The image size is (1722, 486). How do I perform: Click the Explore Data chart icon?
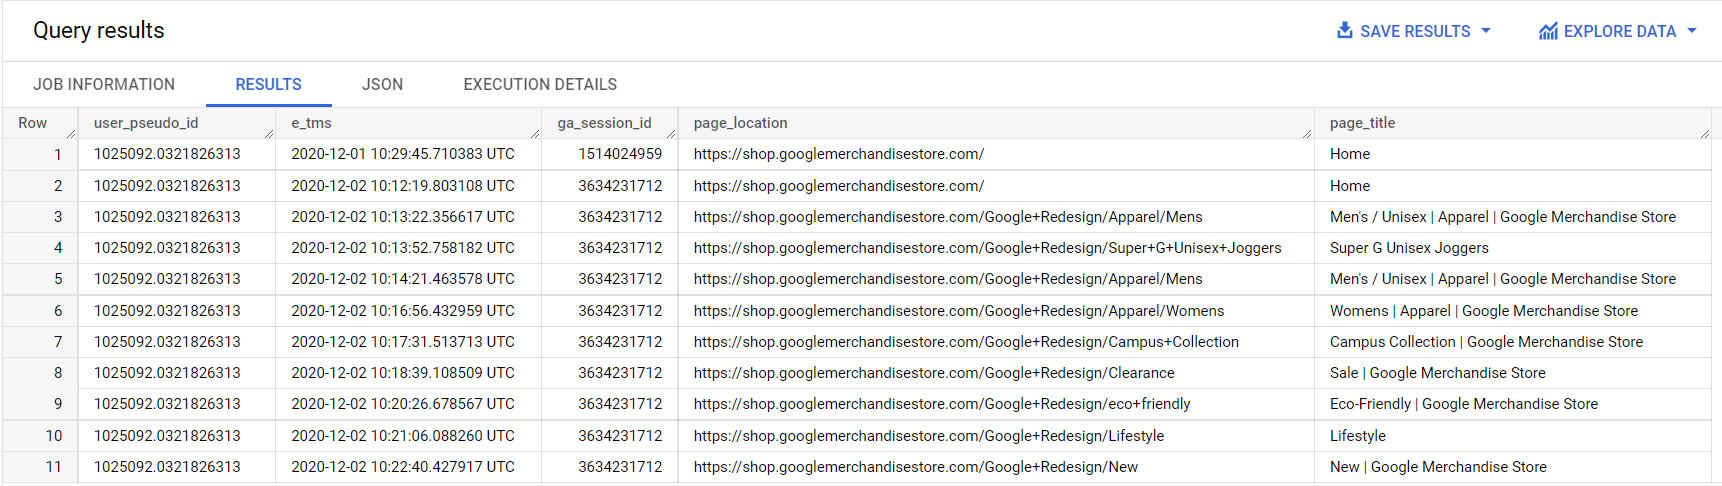(x=1548, y=31)
